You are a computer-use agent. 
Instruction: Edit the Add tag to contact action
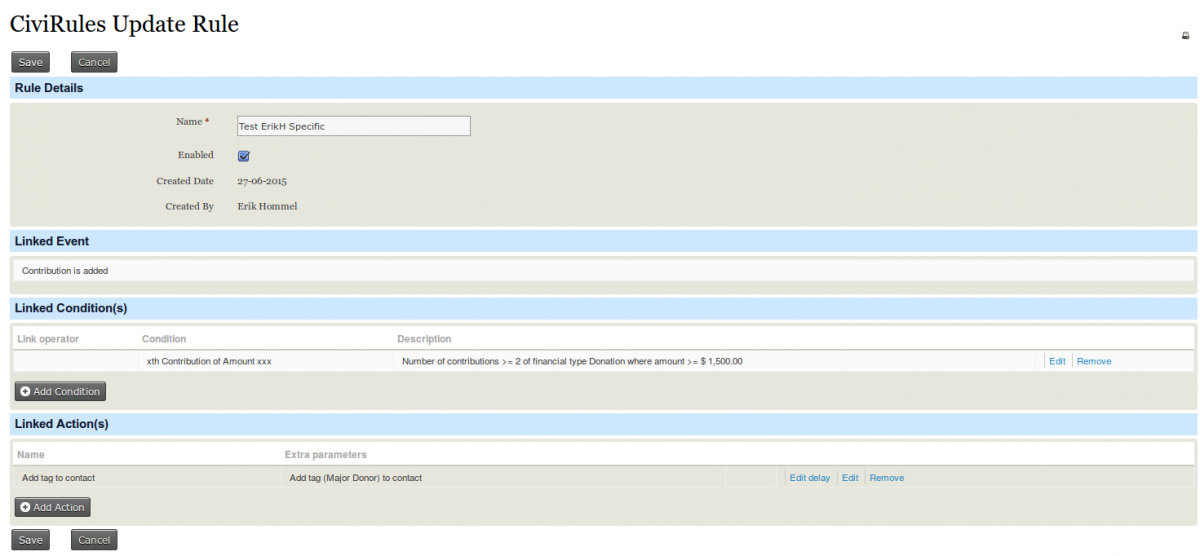[x=850, y=478]
